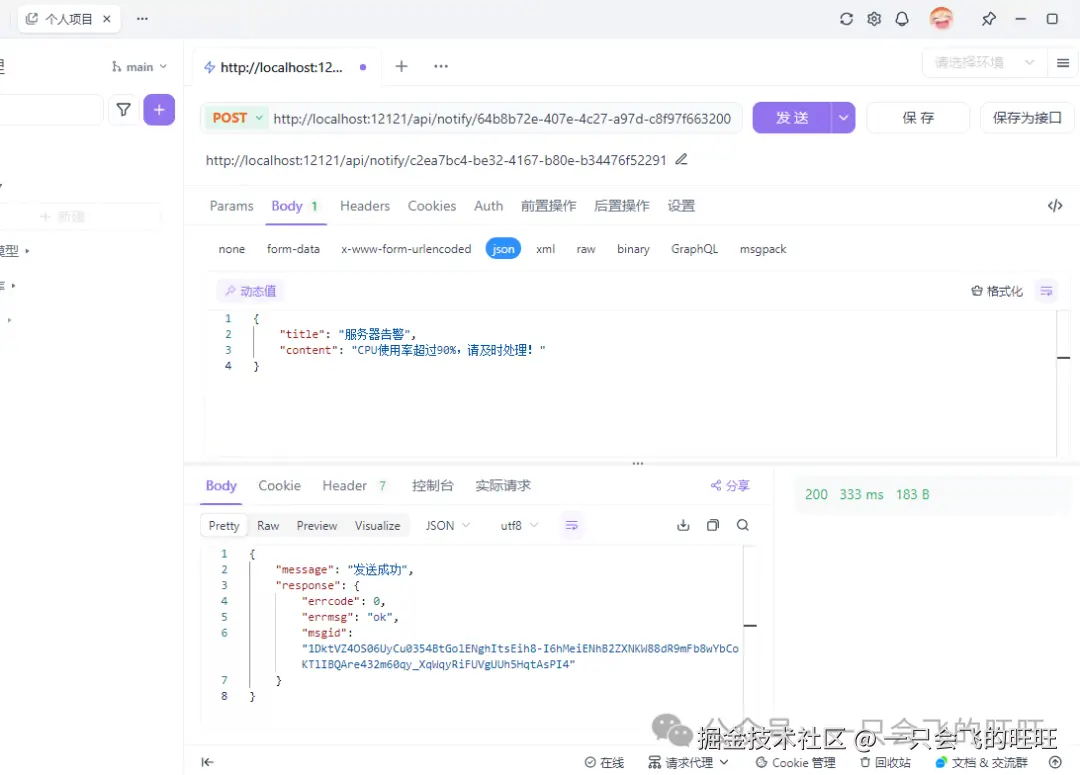This screenshot has height=775, width=1080.
Task: Open Cookie 管理 in status bar
Action: pos(796,763)
